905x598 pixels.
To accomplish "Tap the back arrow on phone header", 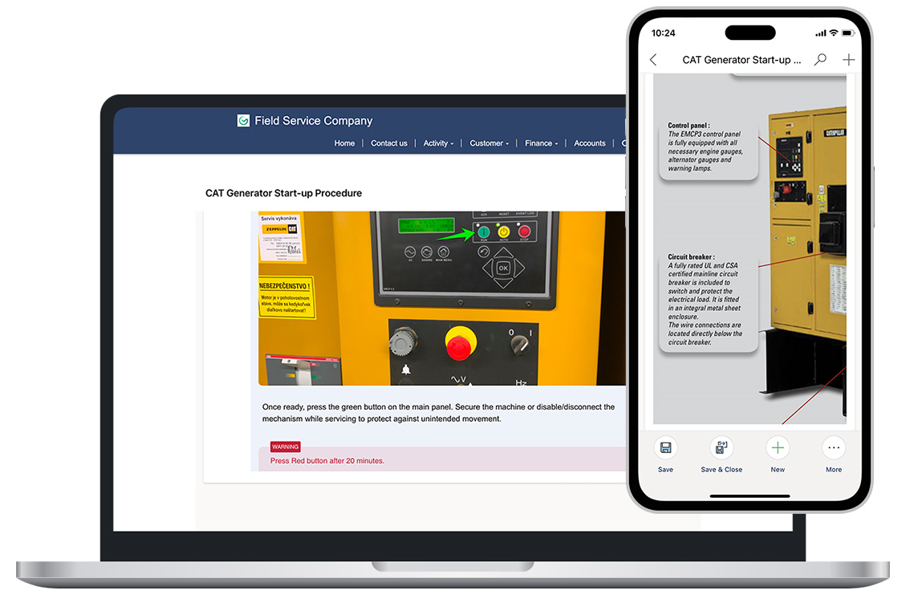I will [x=654, y=60].
